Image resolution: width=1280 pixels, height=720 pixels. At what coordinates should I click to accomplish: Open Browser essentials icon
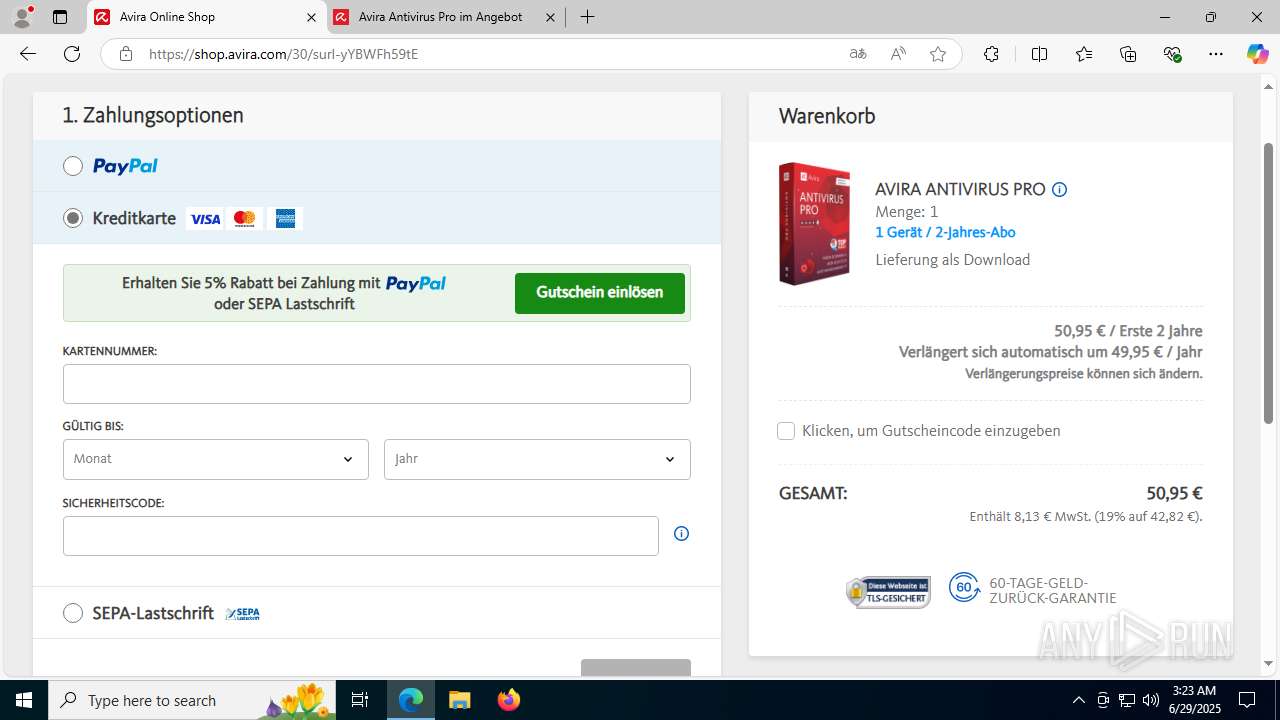pos(1173,54)
